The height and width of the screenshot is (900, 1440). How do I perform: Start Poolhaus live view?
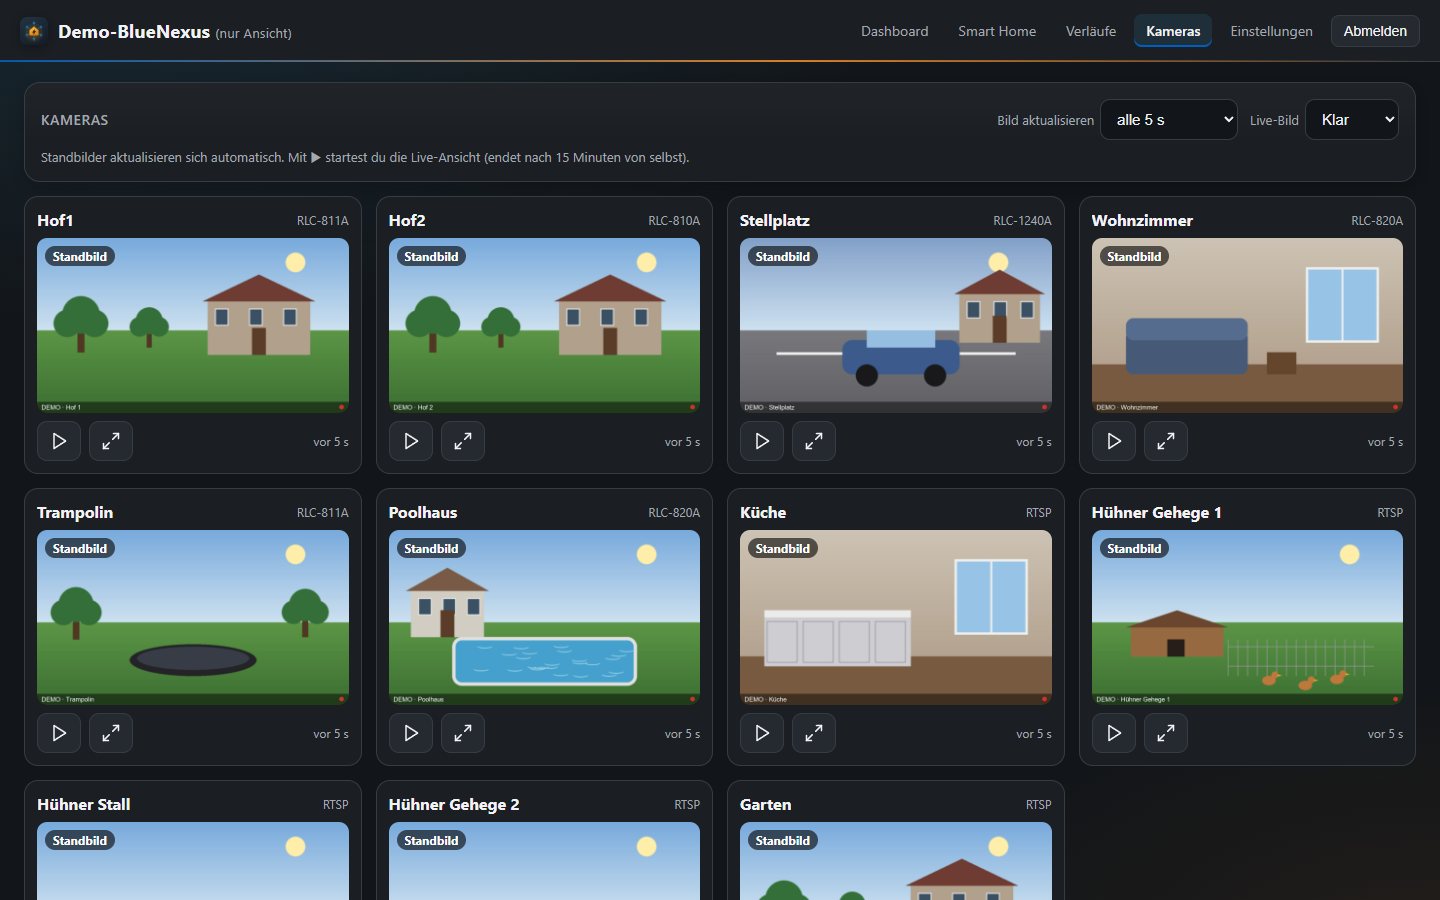click(411, 733)
